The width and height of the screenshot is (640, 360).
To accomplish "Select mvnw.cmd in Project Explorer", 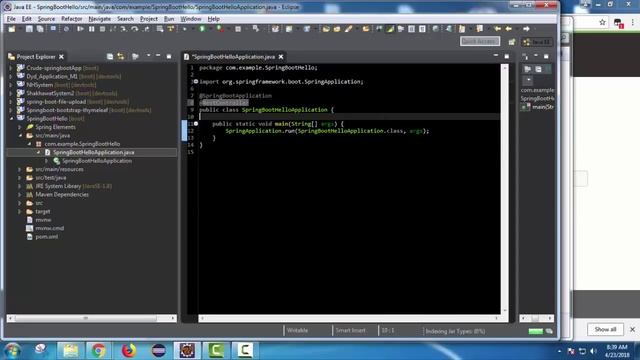I will coord(49,228).
